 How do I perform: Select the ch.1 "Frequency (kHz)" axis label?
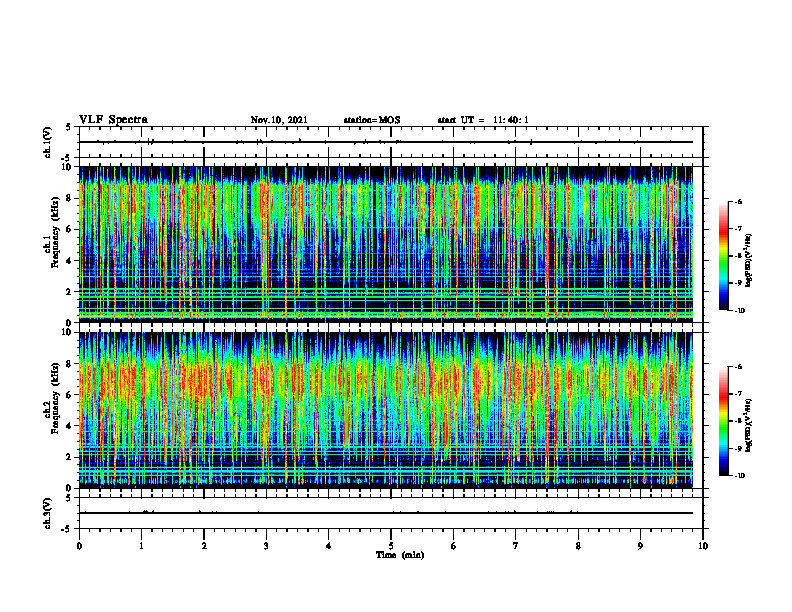click(55, 232)
